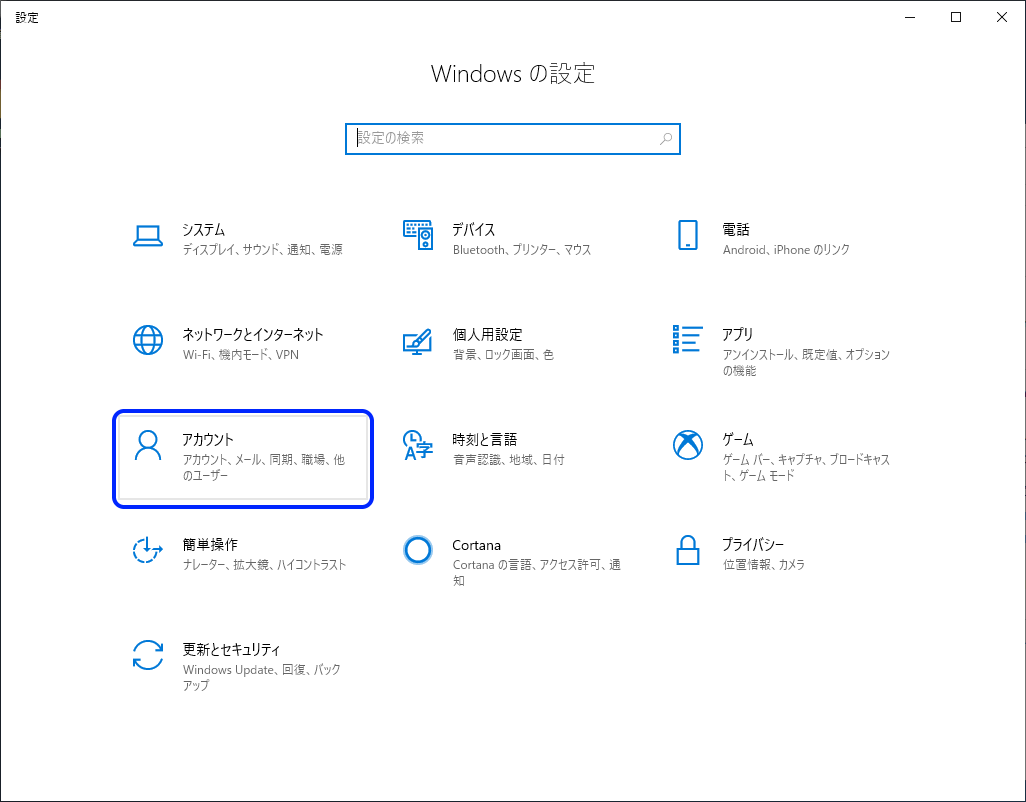This screenshot has width=1026, height=802.
Task: Open the ゲーム Xbox icon
Action: (688, 445)
